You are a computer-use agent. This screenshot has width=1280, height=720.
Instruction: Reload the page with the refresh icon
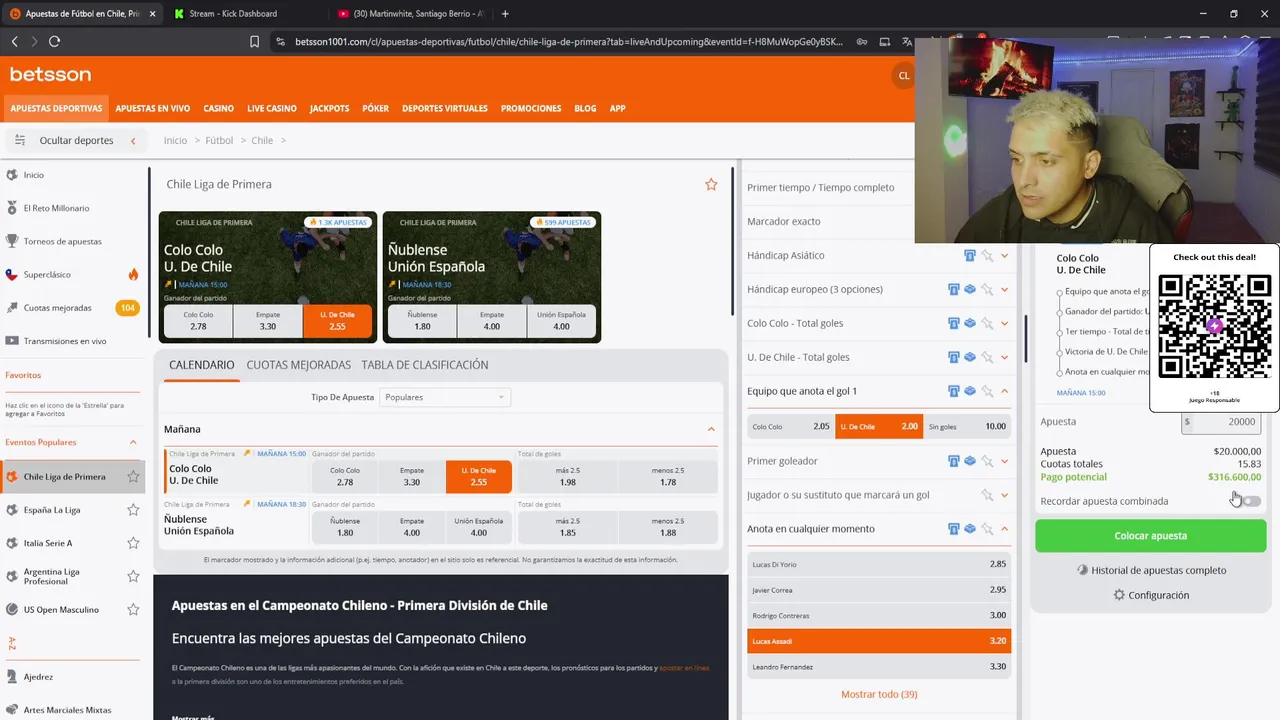click(54, 41)
